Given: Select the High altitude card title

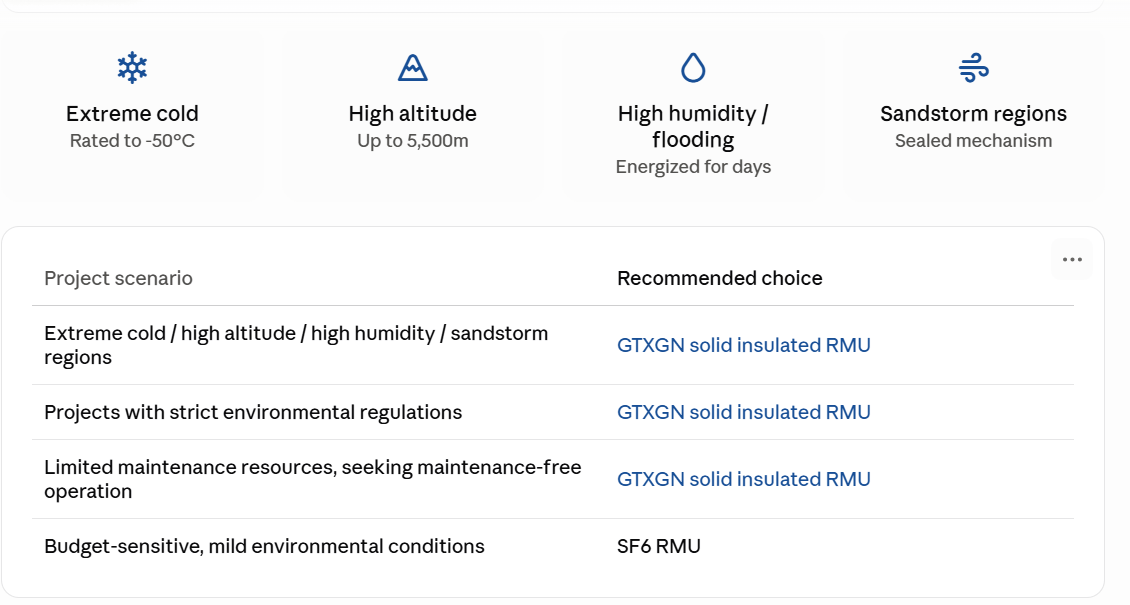Looking at the screenshot, I should [x=413, y=114].
